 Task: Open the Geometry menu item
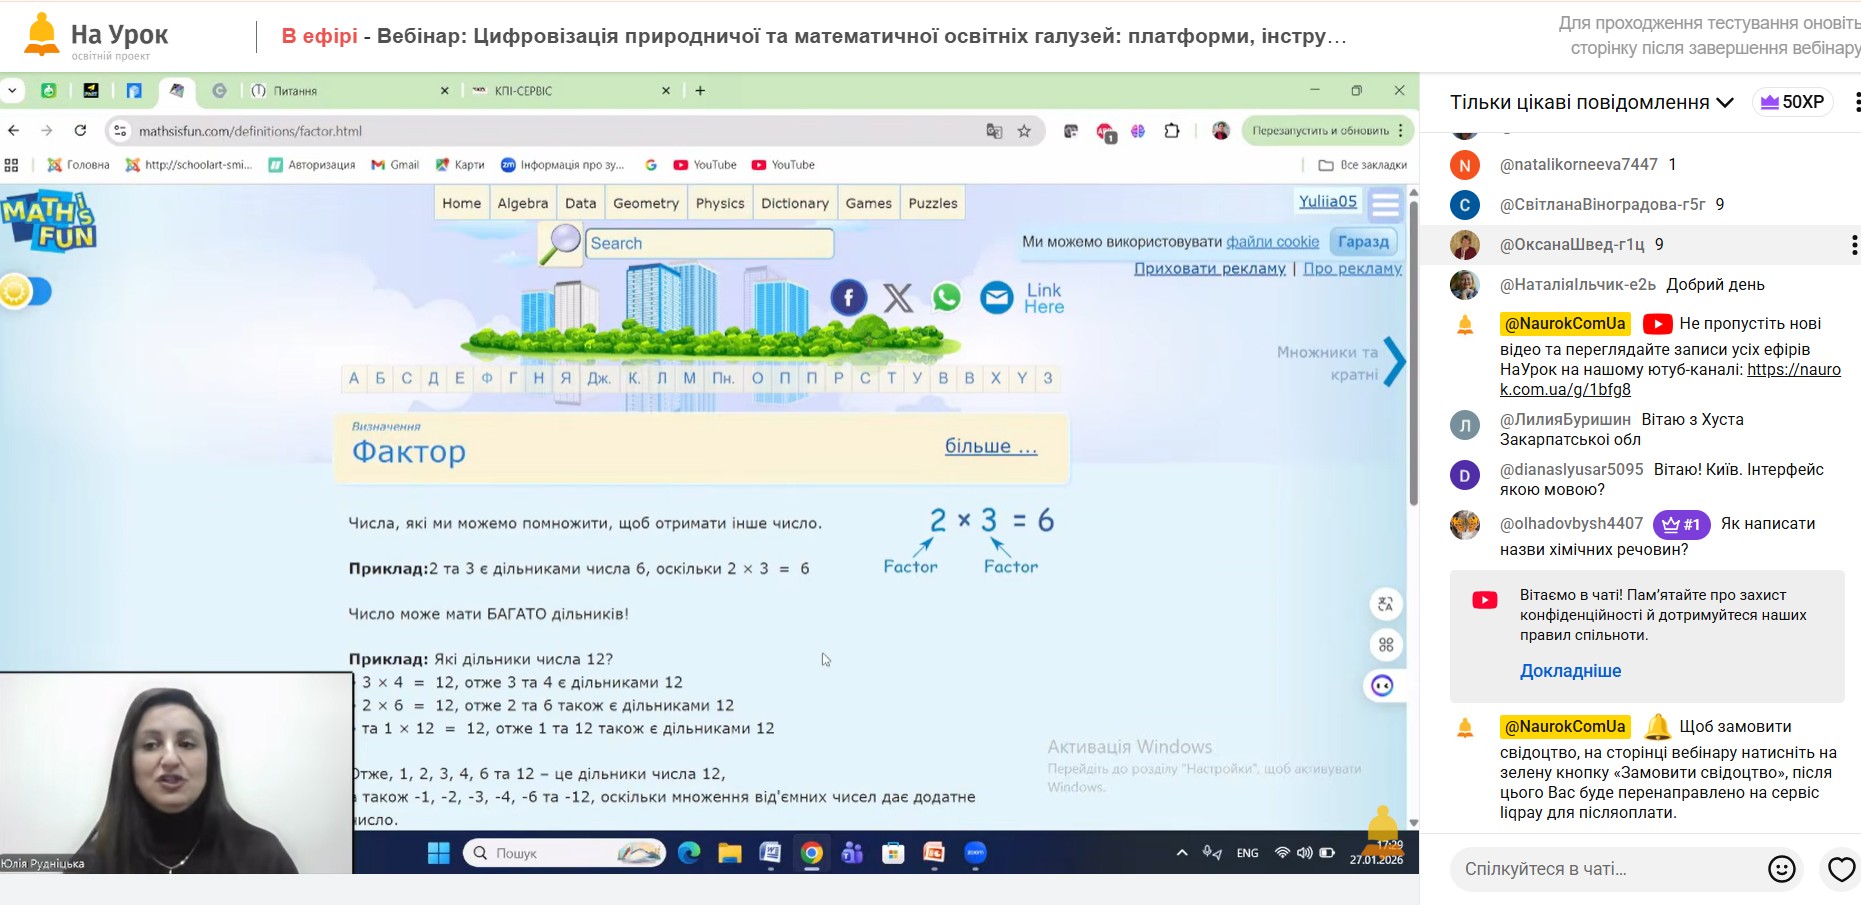point(645,203)
